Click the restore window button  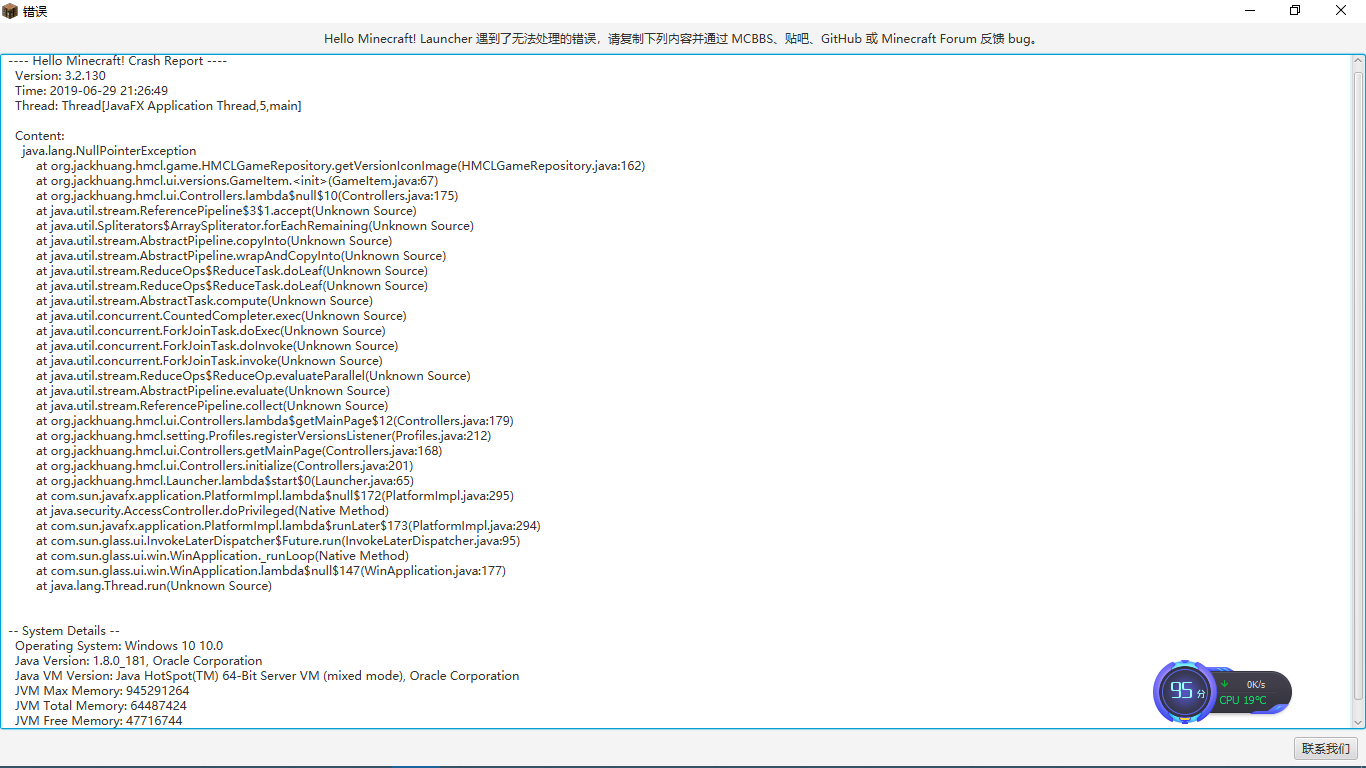pos(1294,10)
